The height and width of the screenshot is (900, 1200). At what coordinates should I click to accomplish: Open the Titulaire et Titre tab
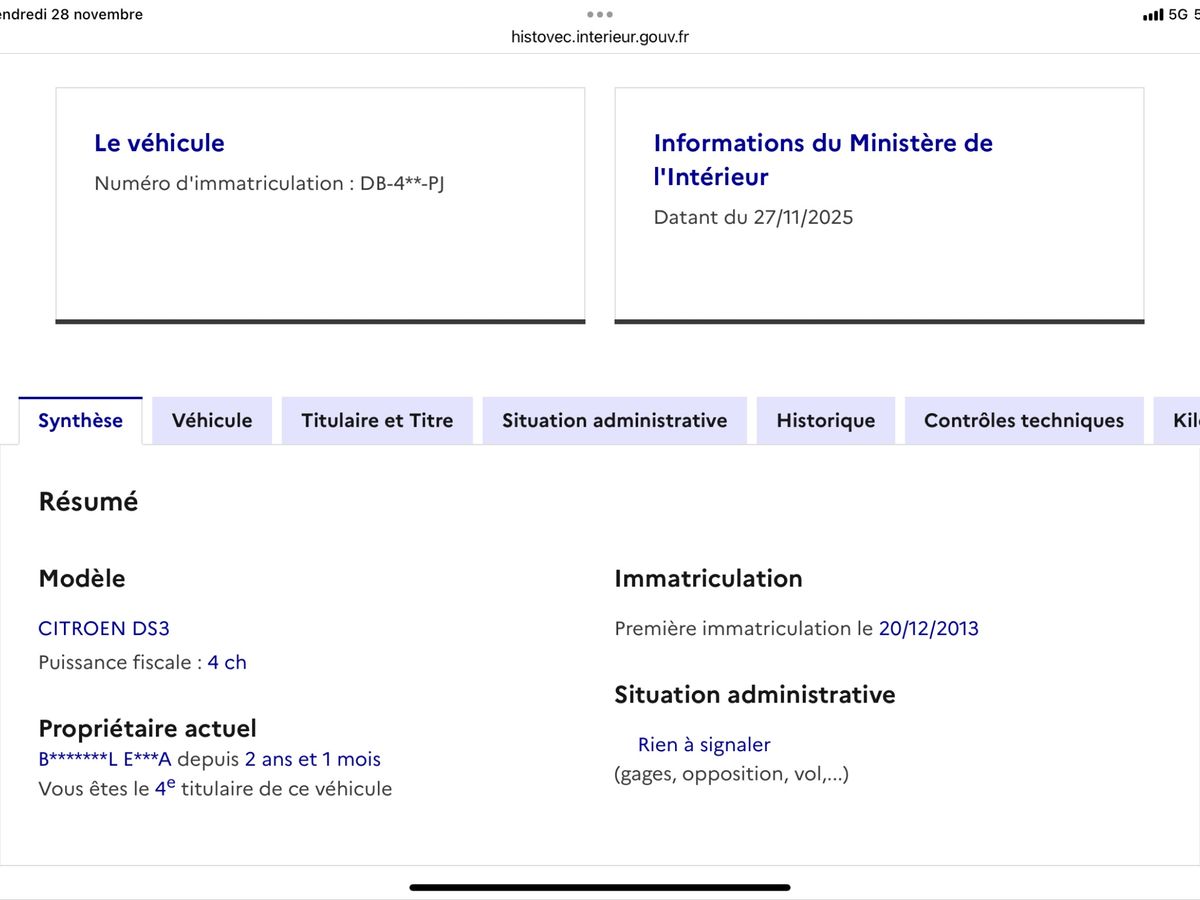[377, 420]
